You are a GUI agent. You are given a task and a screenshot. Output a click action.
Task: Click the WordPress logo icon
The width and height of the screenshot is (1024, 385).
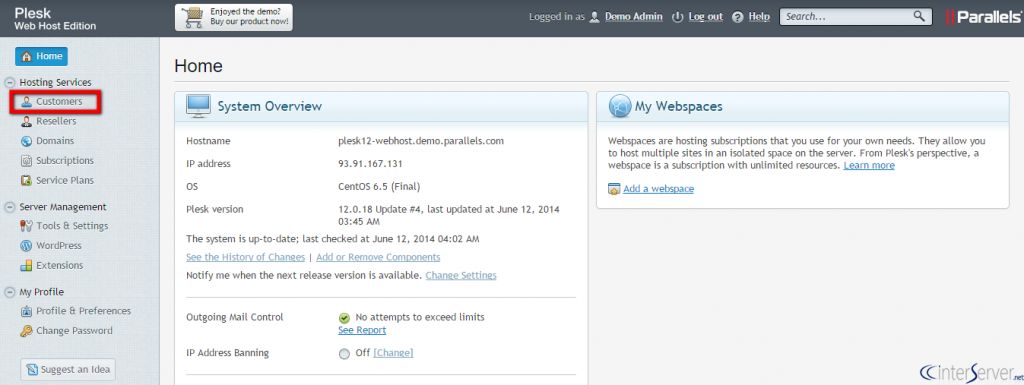[26, 246]
